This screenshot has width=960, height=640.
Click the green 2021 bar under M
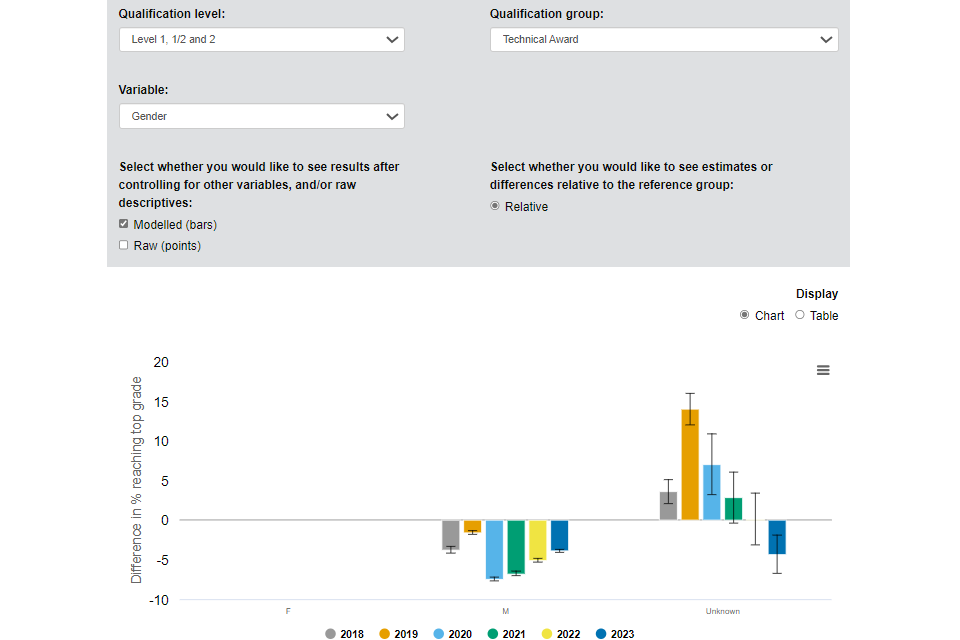[x=516, y=546]
